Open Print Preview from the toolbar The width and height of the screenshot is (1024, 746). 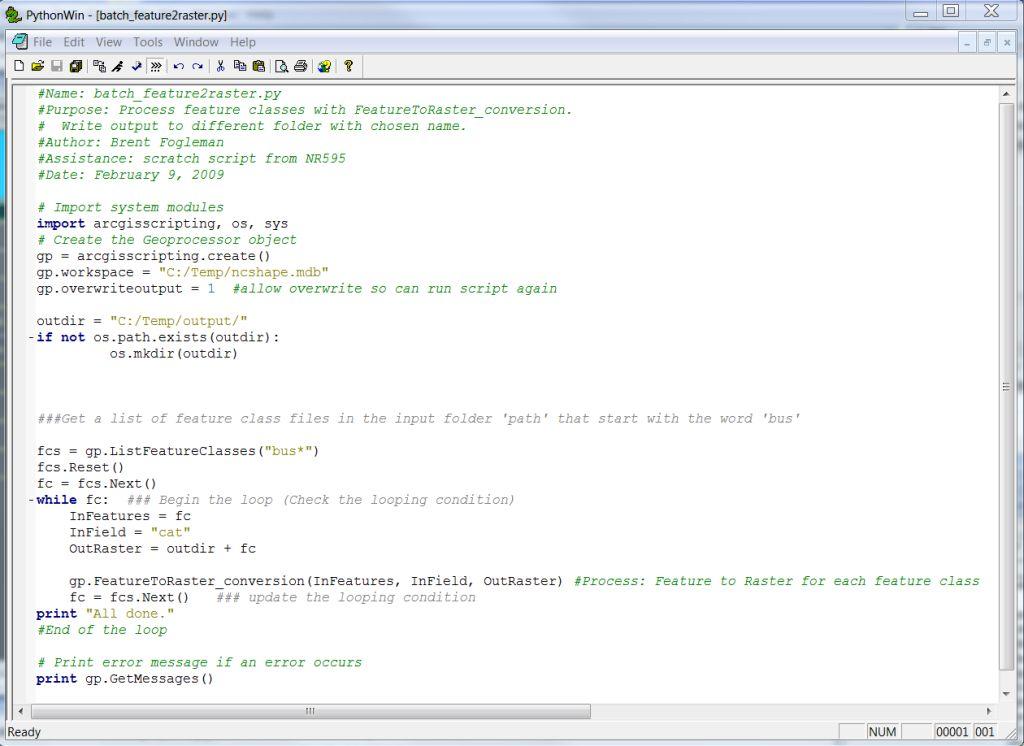(x=282, y=66)
